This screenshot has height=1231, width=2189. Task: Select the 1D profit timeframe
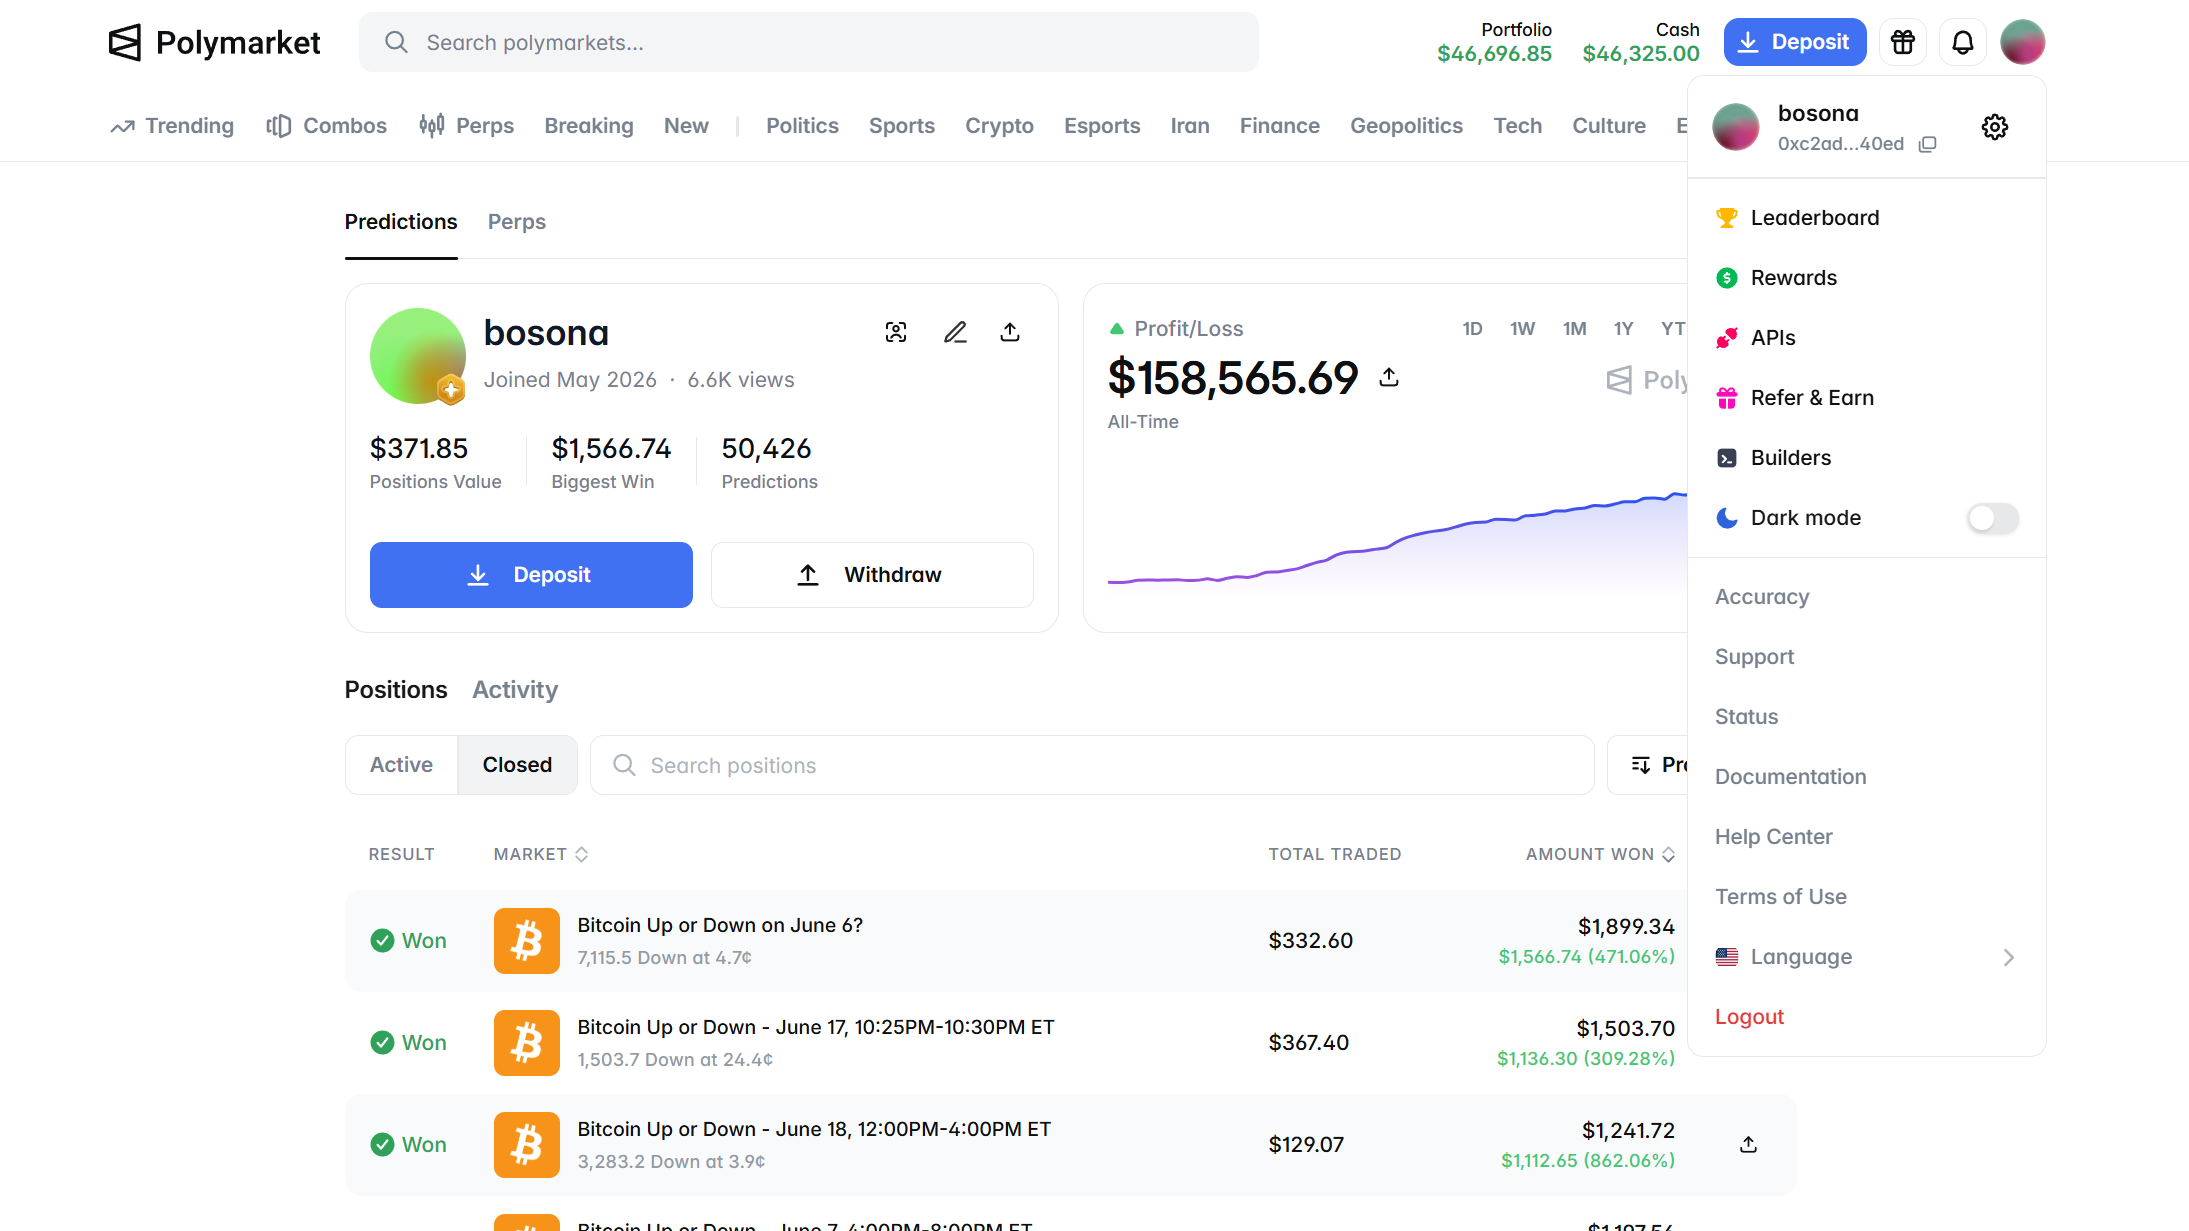pyautogui.click(x=1472, y=329)
